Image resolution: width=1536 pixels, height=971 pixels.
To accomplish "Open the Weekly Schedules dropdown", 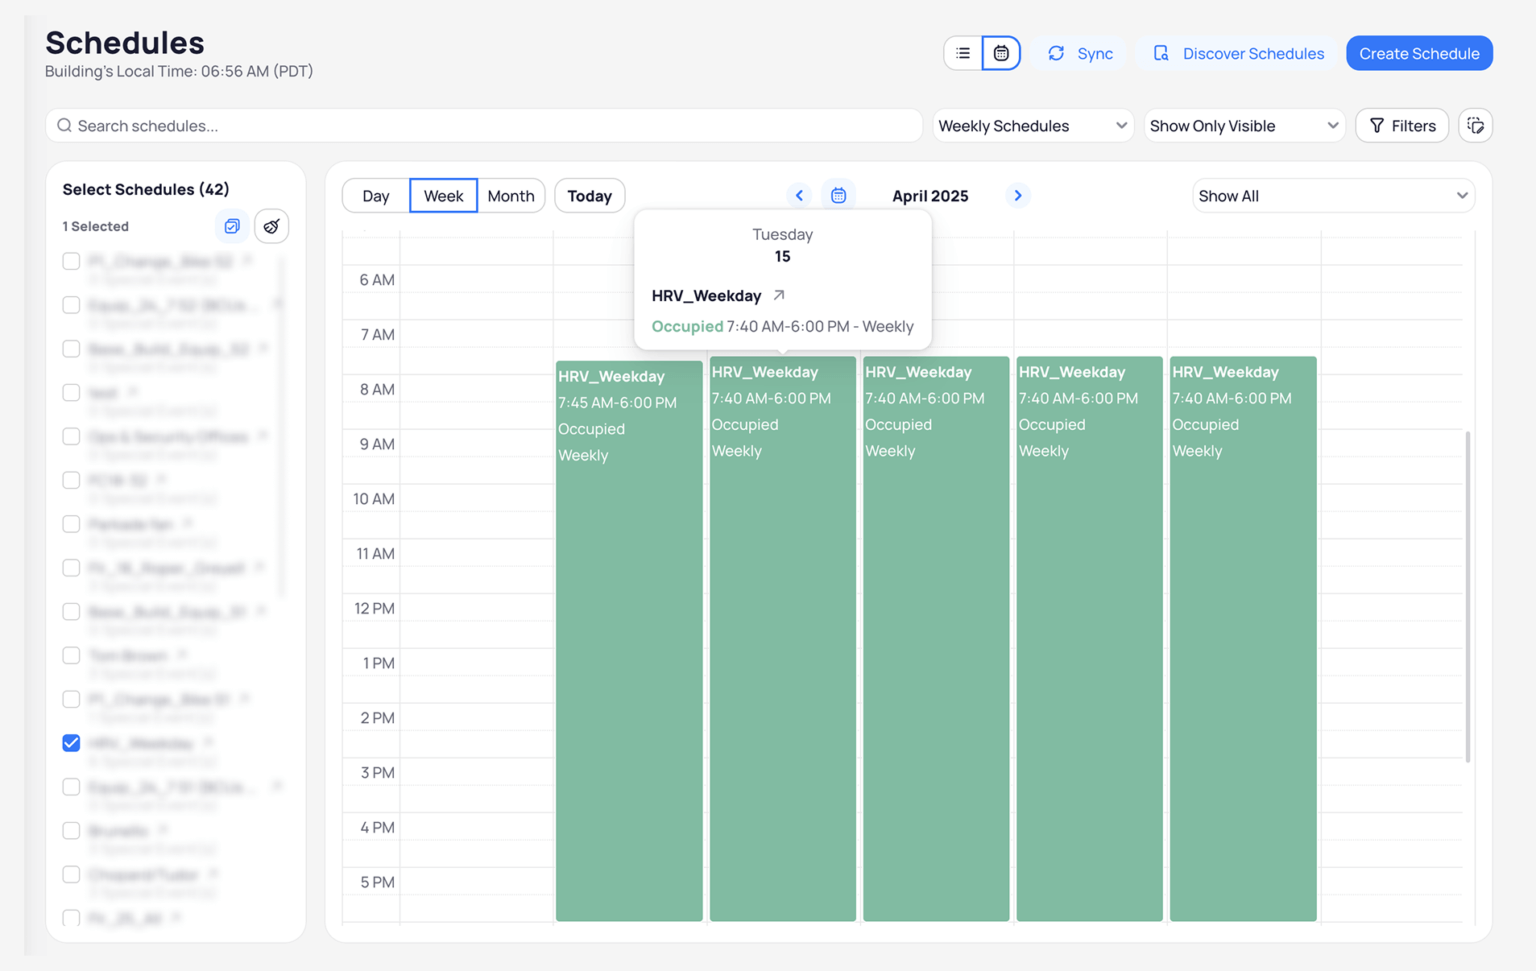I will [x=1032, y=125].
